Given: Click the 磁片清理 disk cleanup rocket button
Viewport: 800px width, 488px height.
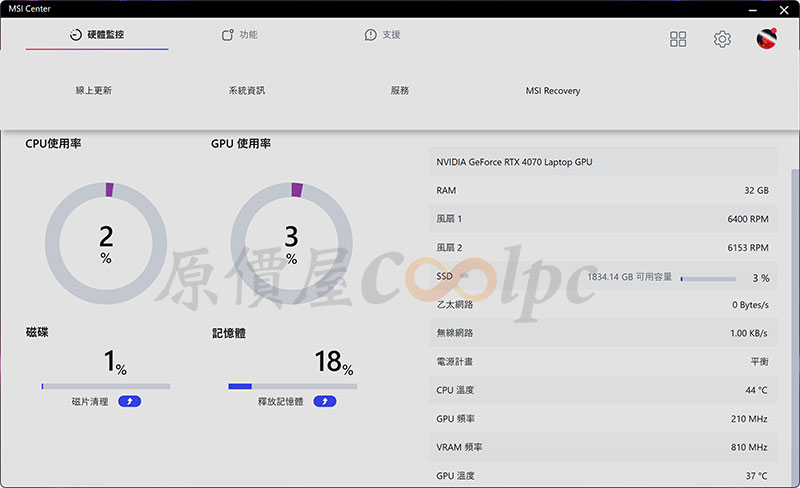Looking at the screenshot, I should (x=130, y=401).
